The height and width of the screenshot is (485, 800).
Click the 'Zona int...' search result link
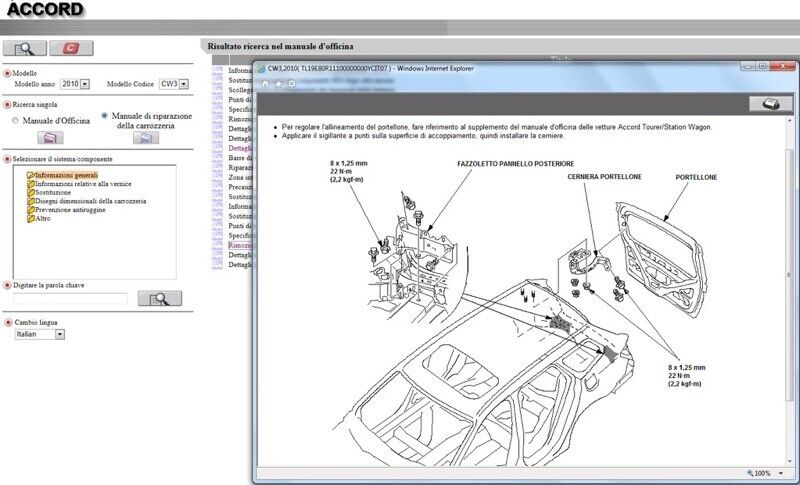pos(240,177)
